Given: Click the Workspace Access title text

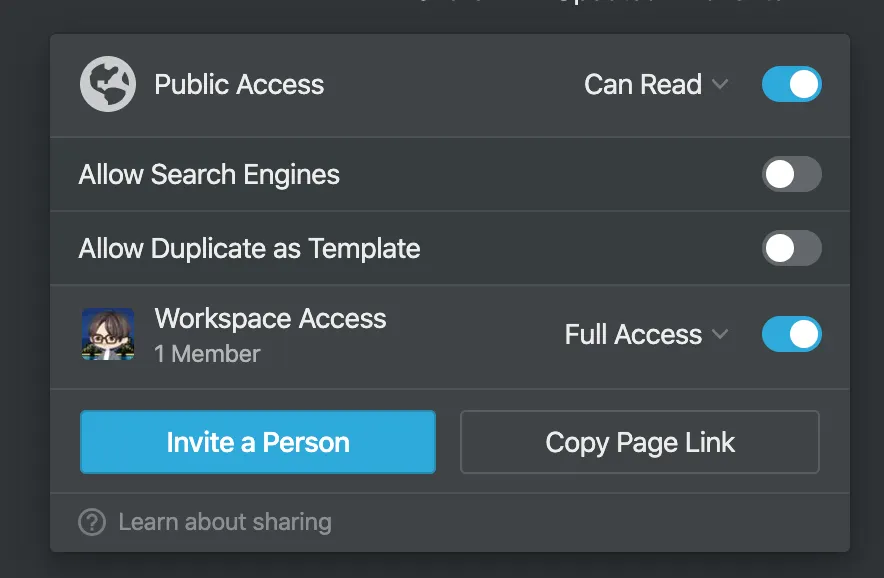Looking at the screenshot, I should 270,319.
